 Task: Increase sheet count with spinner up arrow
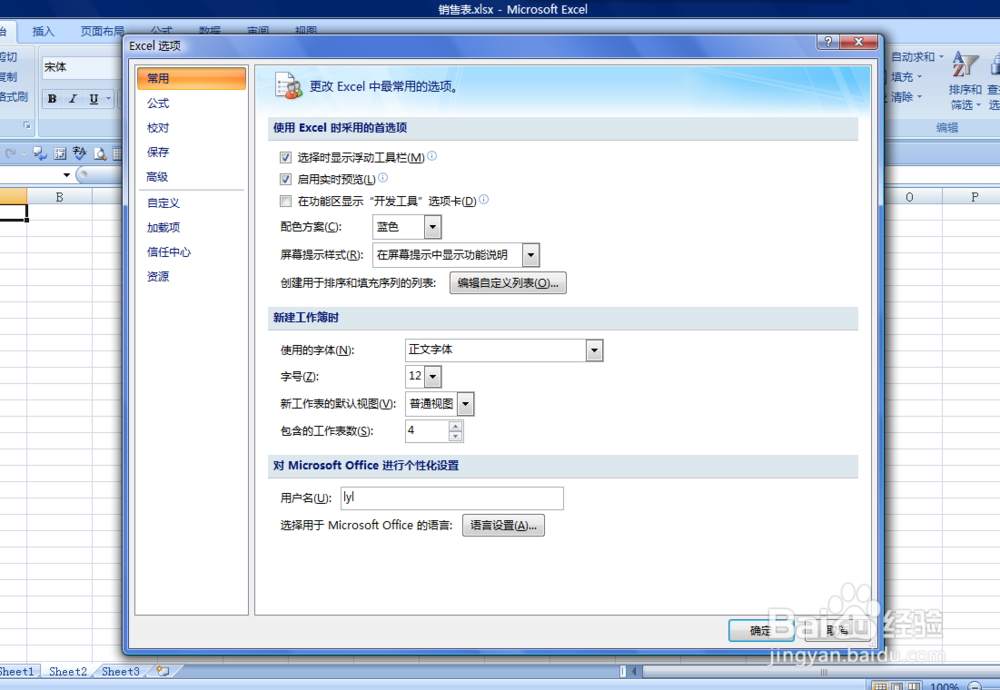click(x=455, y=426)
